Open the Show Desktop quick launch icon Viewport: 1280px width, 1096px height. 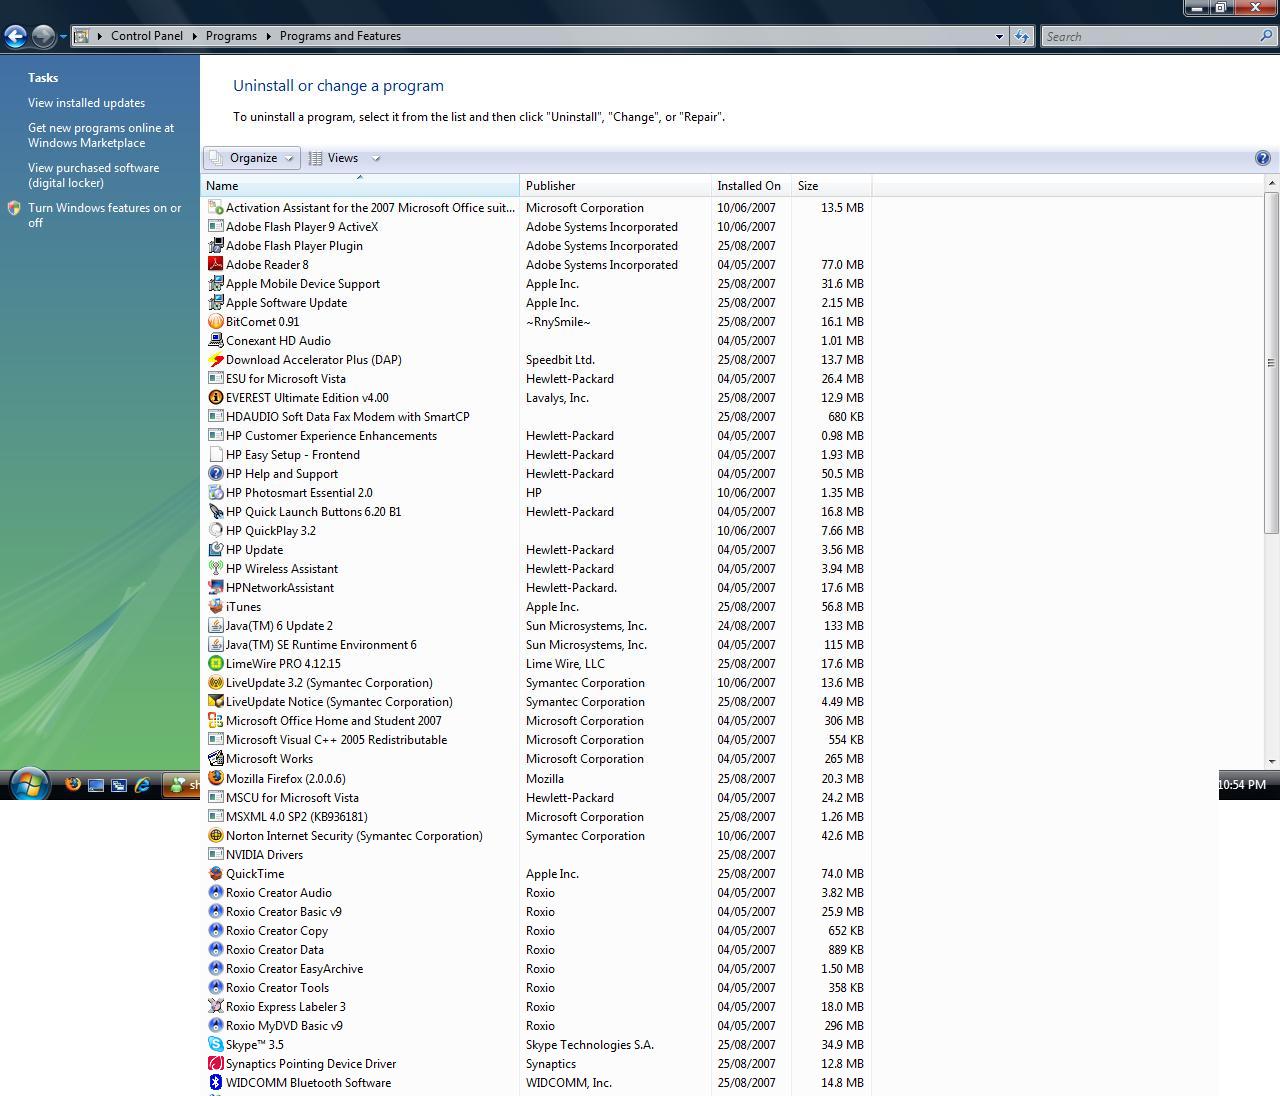click(96, 785)
